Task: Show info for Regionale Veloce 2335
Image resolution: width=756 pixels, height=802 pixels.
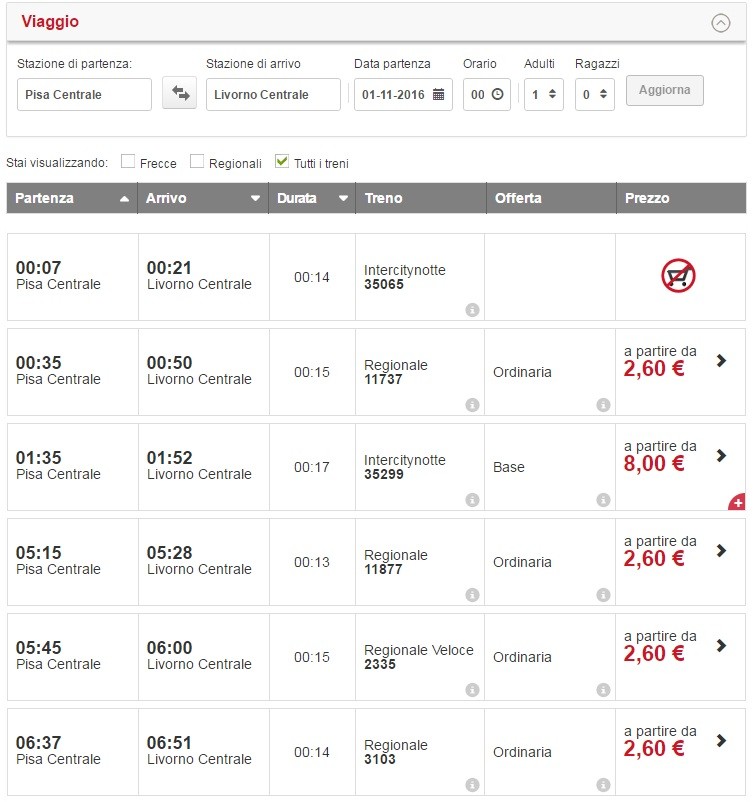Action: pos(472,690)
